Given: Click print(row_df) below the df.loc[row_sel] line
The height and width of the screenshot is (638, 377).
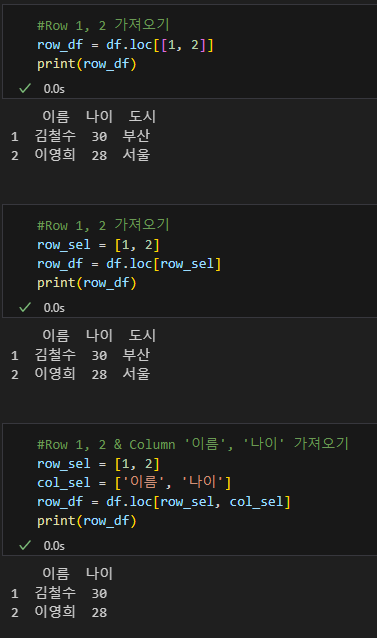Looking at the screenshot, I should tap(87, 283).
